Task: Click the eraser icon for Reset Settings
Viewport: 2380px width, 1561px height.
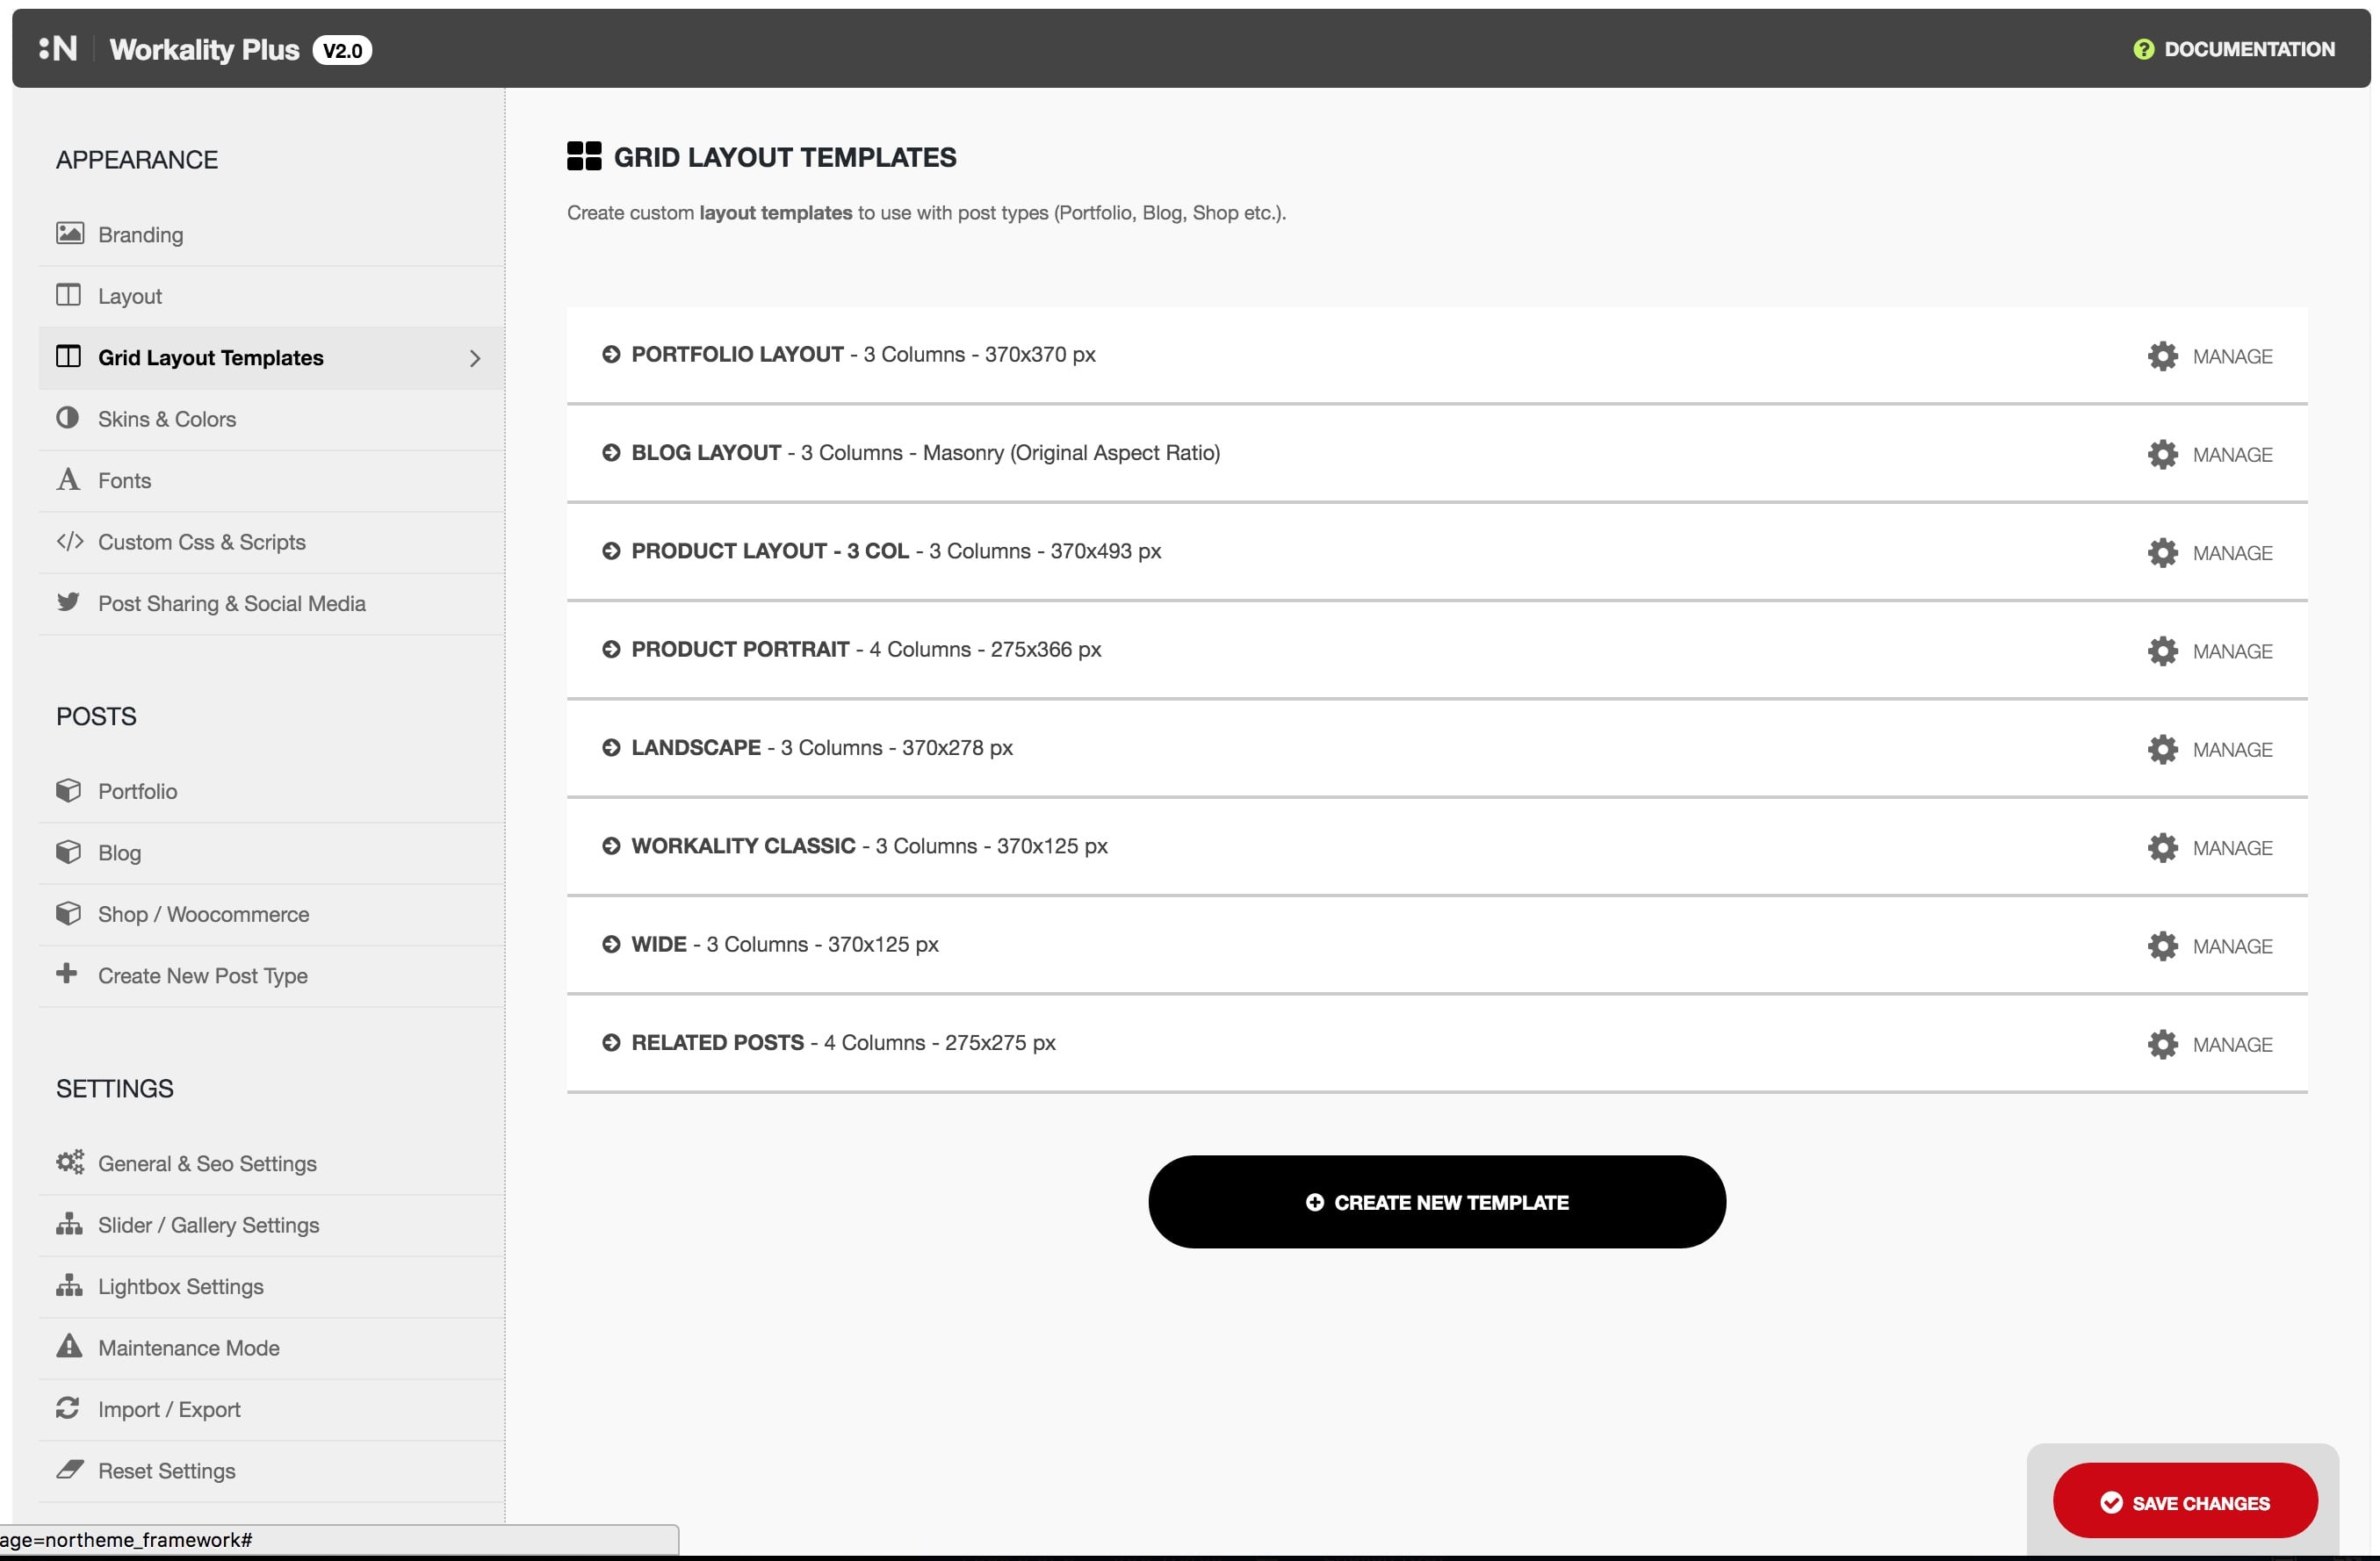Action: (70, 1469)
